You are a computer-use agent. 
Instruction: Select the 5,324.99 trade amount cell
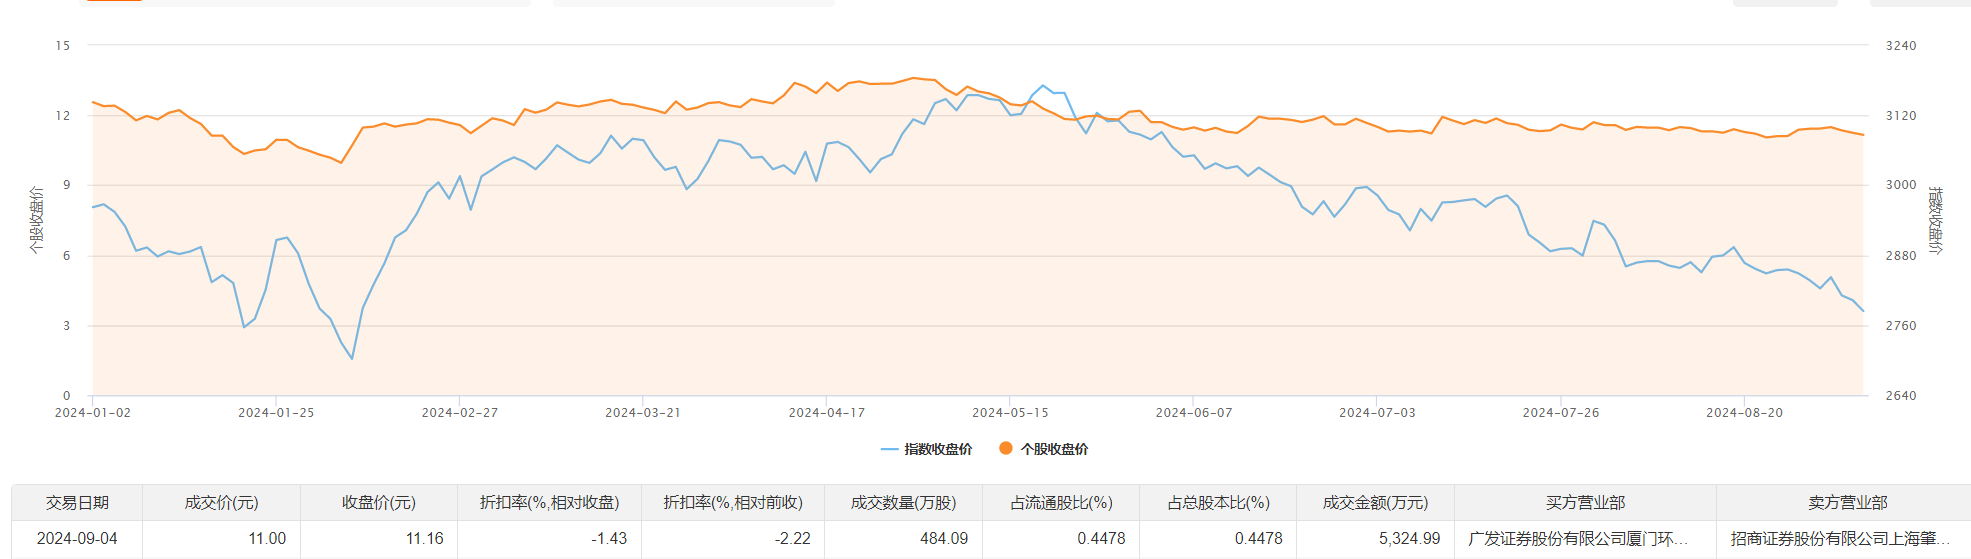point(1409,538)
